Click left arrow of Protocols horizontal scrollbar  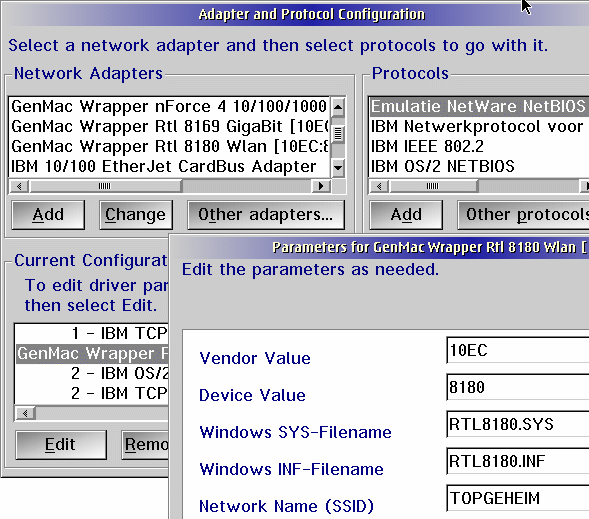379,186
